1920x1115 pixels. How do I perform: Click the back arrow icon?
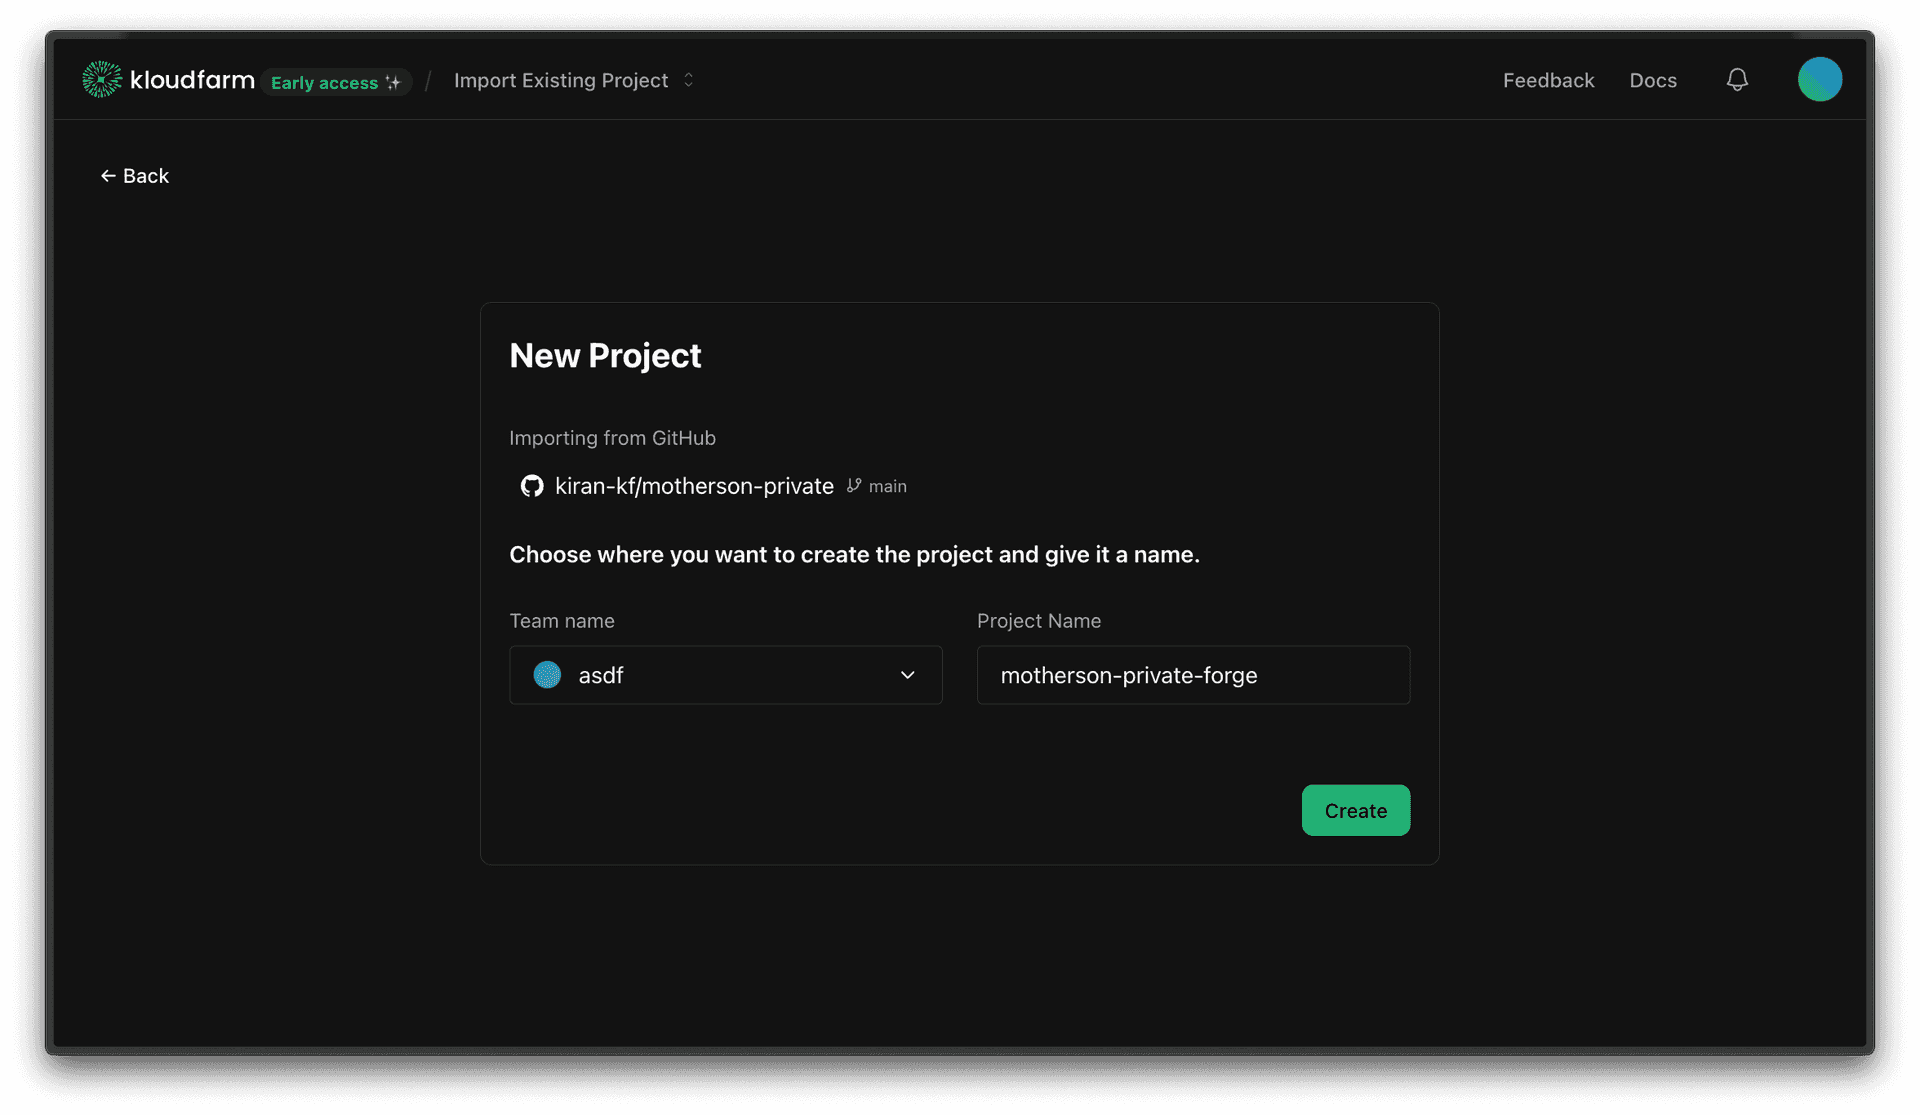click(x=108, y=175)
